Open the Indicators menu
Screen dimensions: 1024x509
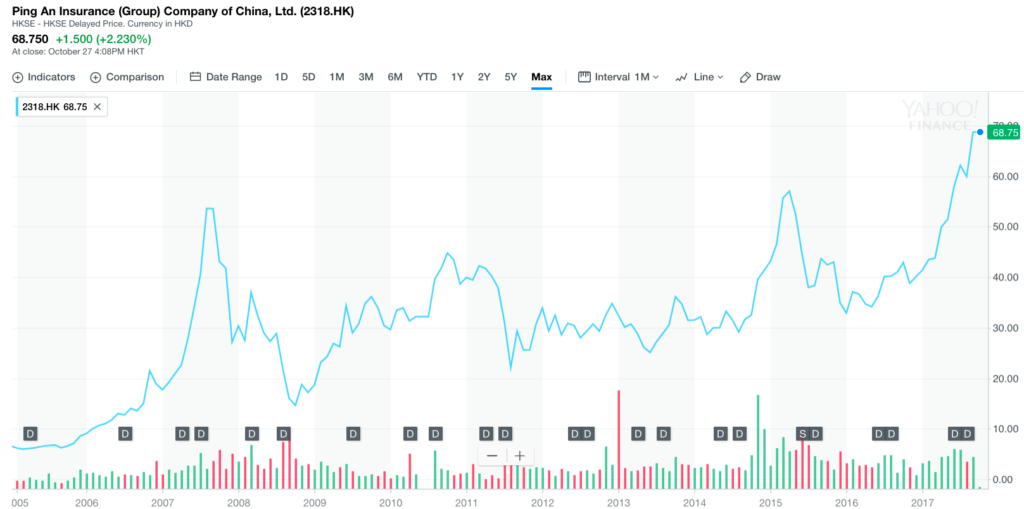point(44,77)
